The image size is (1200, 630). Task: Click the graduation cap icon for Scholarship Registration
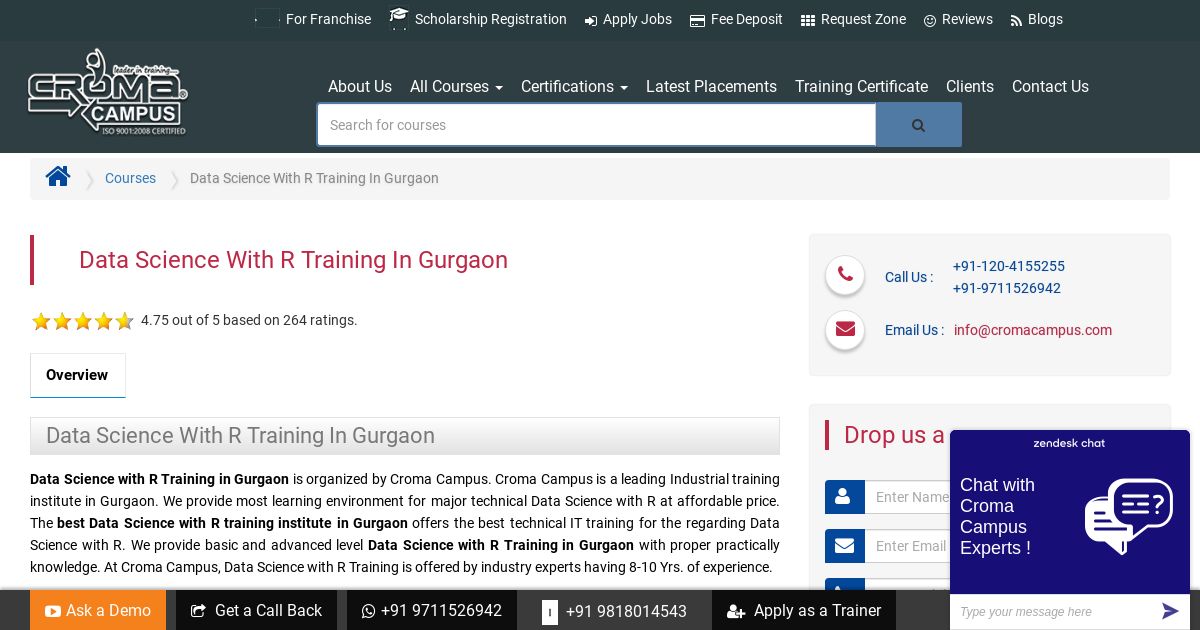(399, 18)
